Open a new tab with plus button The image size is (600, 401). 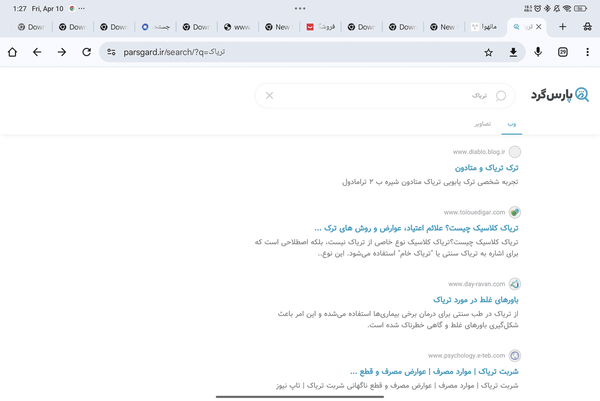[563, 27]
